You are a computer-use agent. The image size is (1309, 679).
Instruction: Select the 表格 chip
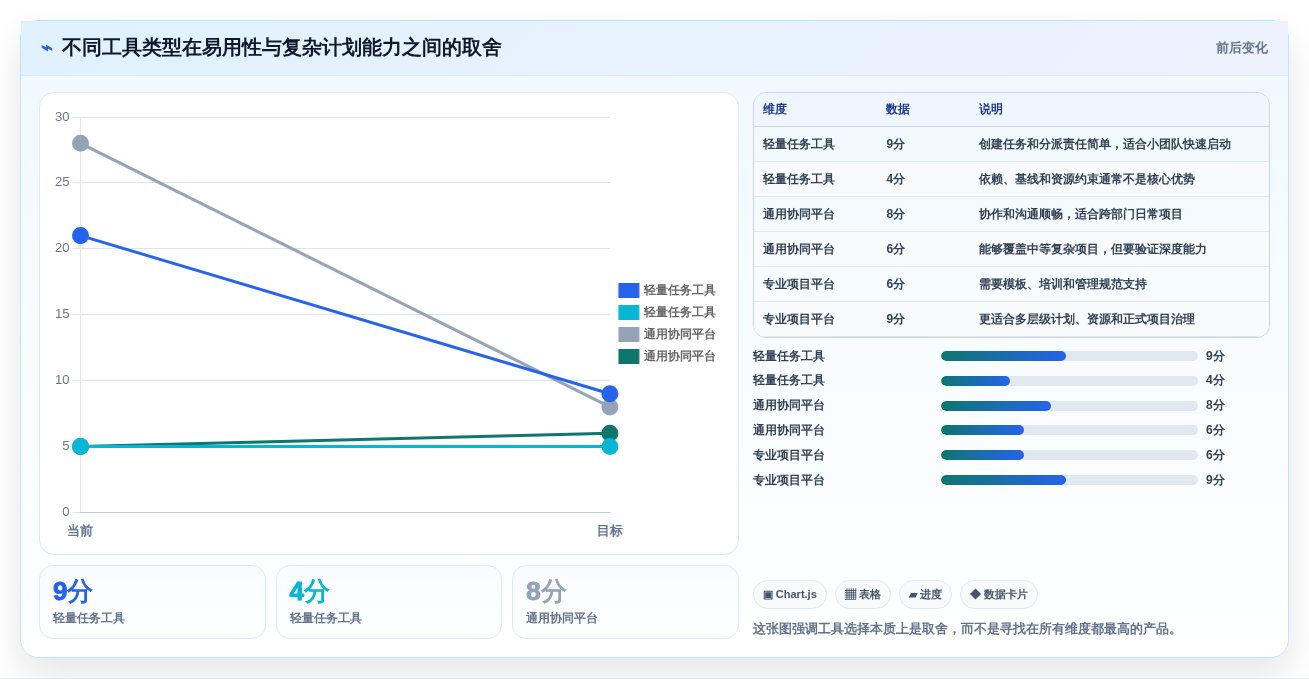(x=863, y=594)
